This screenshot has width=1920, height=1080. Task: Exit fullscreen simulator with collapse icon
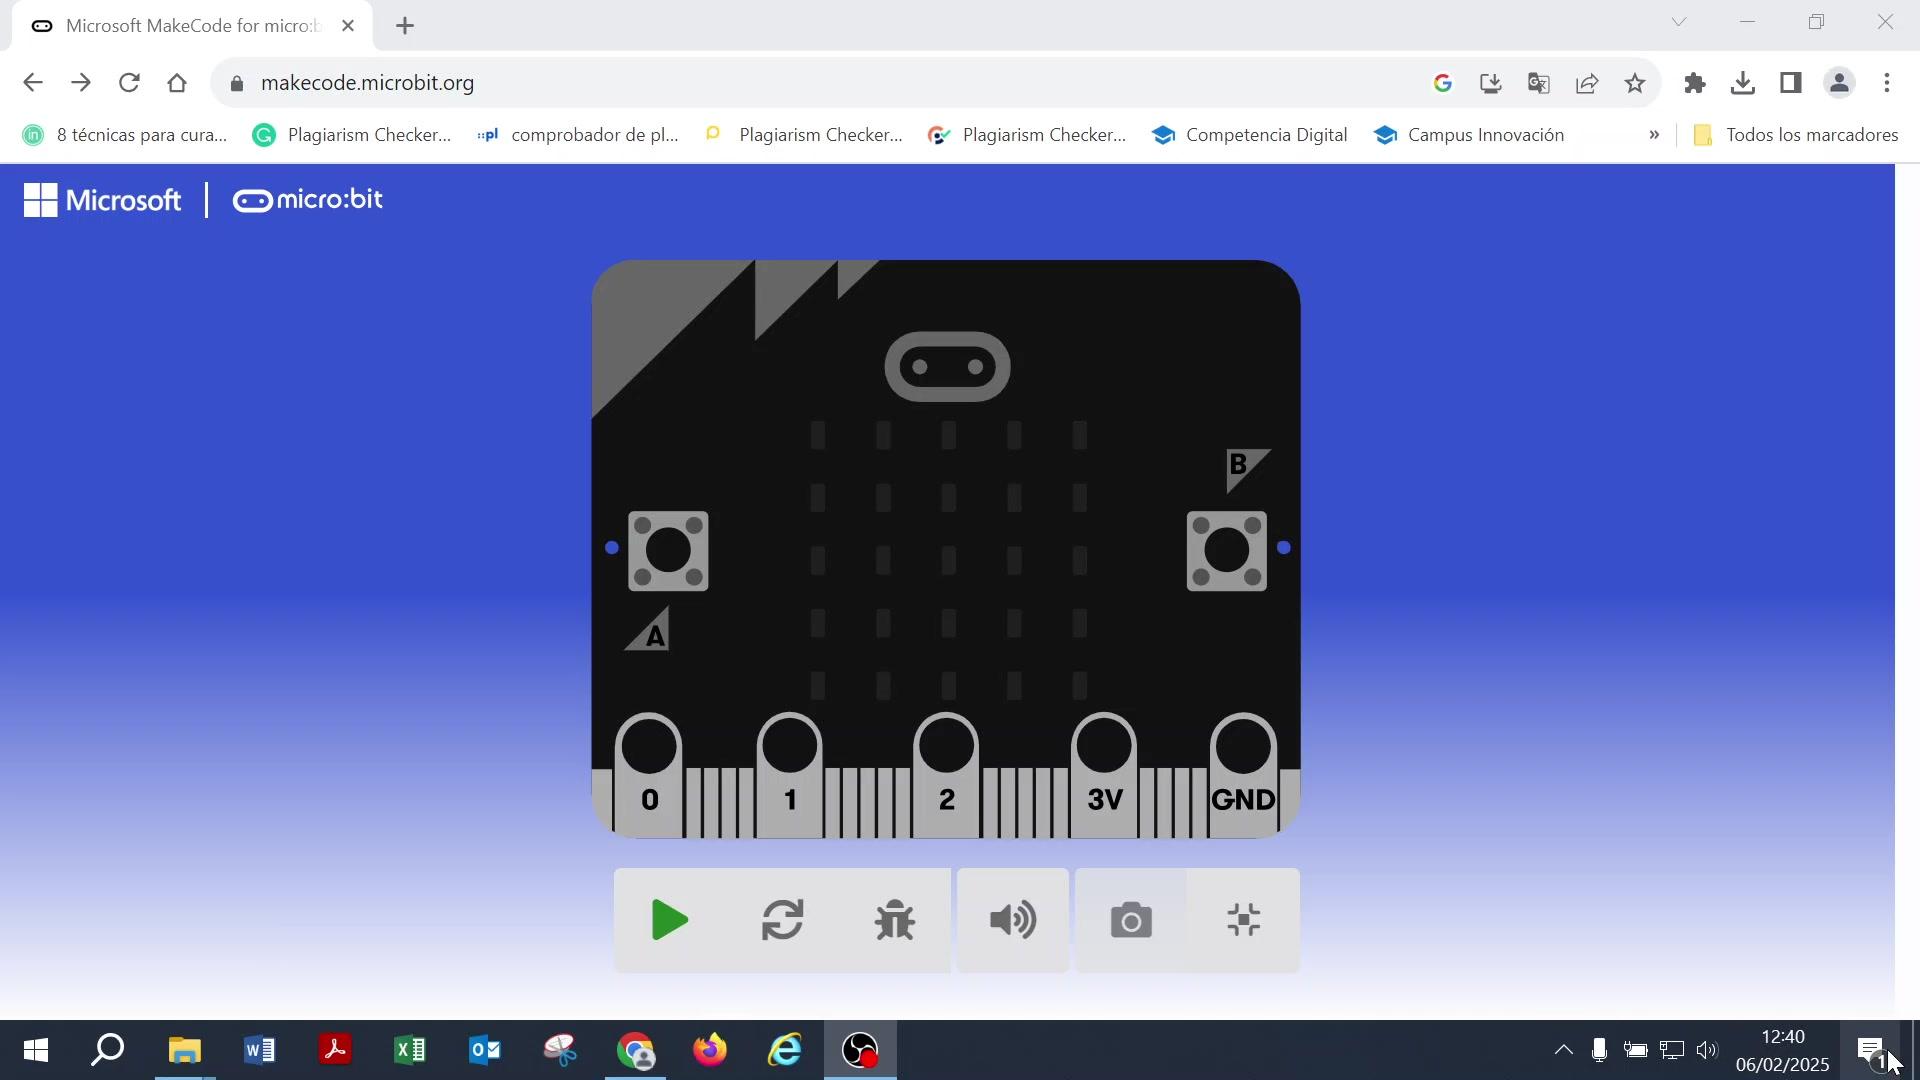click(x=1243, y=920)
